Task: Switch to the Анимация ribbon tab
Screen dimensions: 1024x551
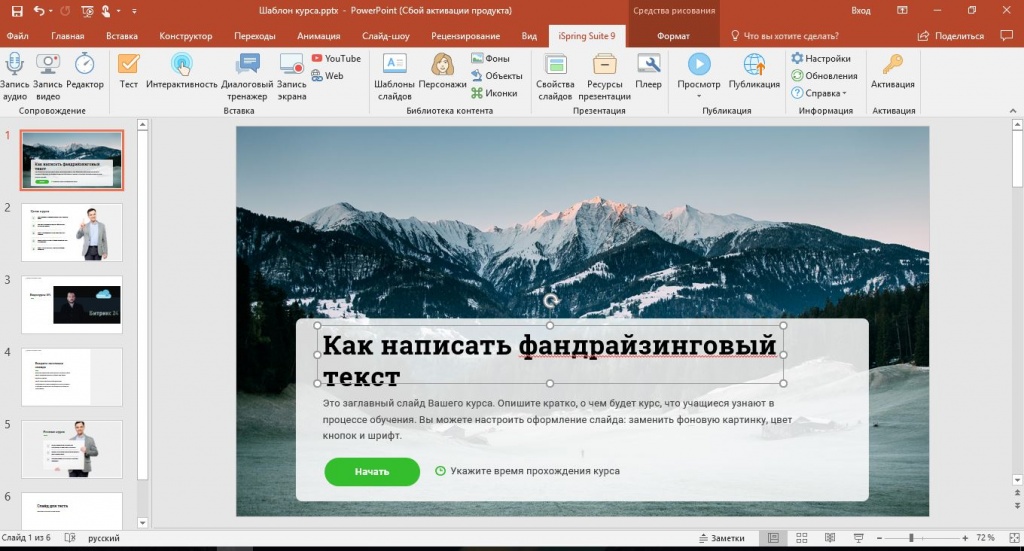Action: coord(318,36)
